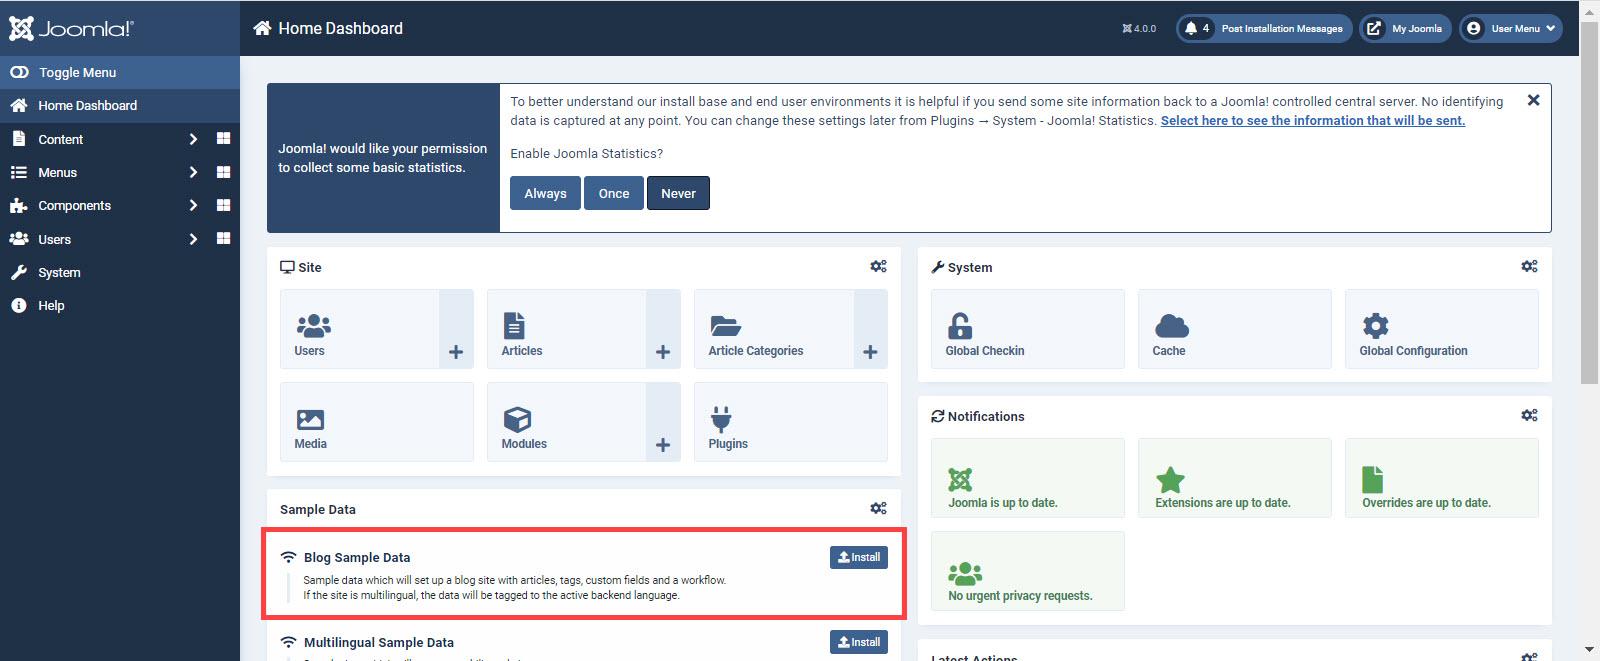1600x661 pixels.
Task: Toggle the sidebar with Toggle Menu
Action: (x=120, y=72)
